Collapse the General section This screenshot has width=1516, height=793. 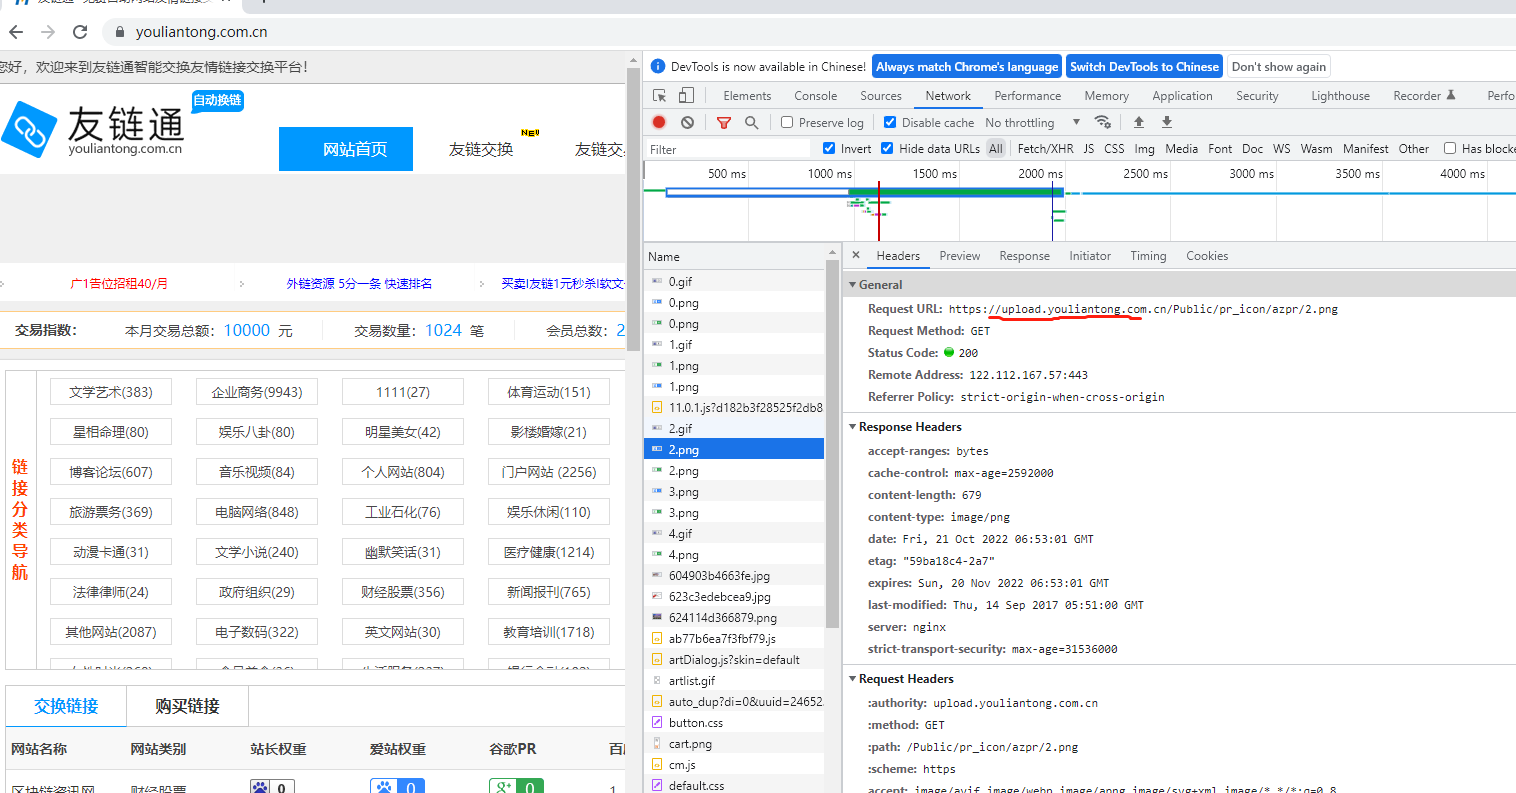tap(852, 285)
